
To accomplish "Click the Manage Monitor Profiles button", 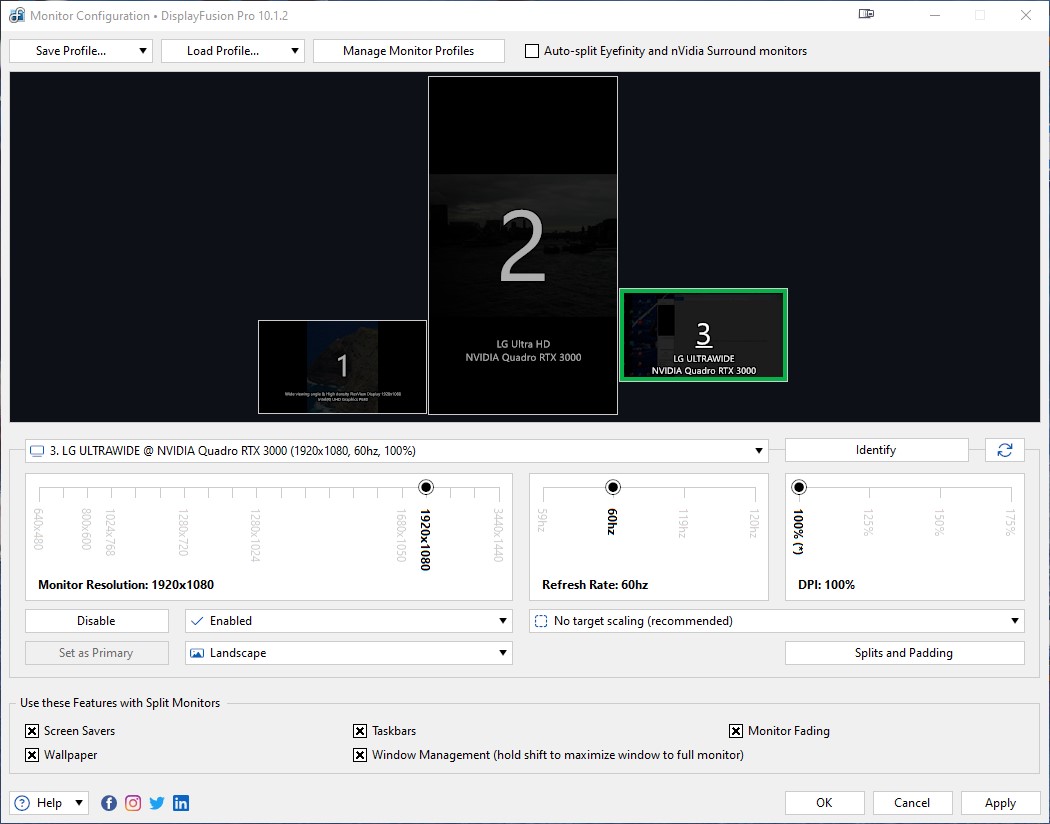I will coord(408,51).
